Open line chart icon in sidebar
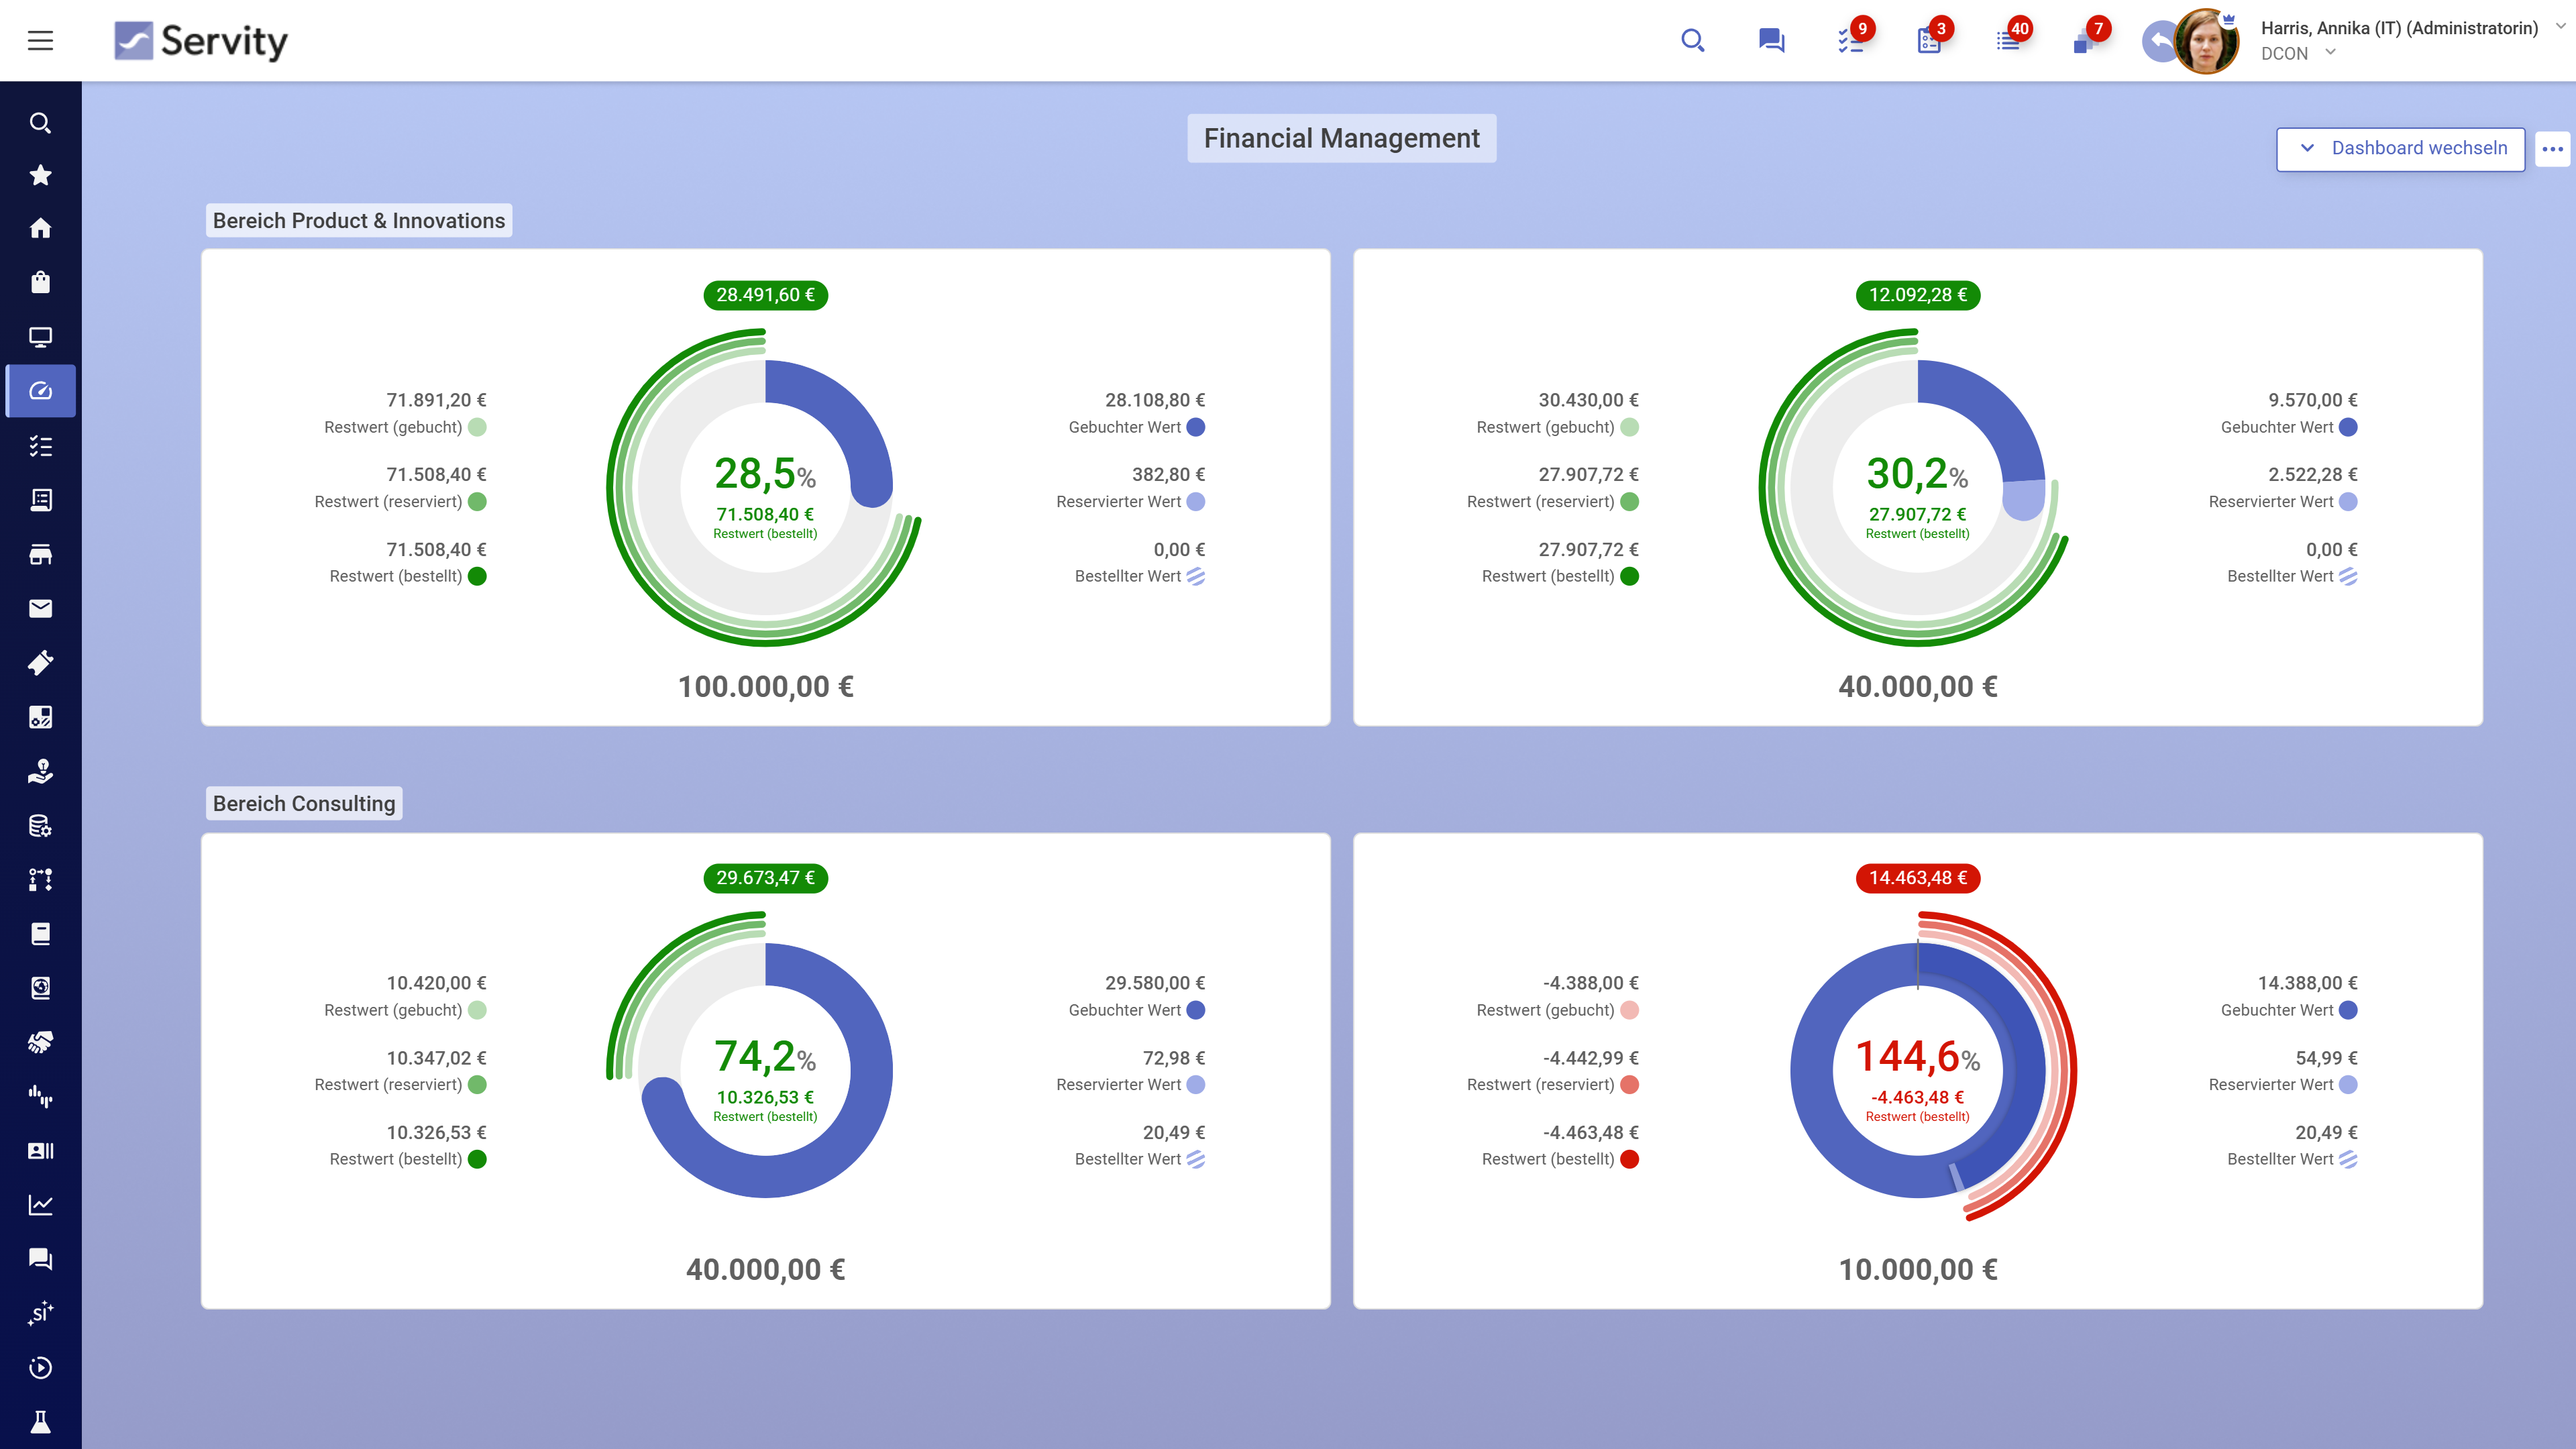Viewport: 2576px width, 1449px height. pyautogui.click(x=40, y=1205)
